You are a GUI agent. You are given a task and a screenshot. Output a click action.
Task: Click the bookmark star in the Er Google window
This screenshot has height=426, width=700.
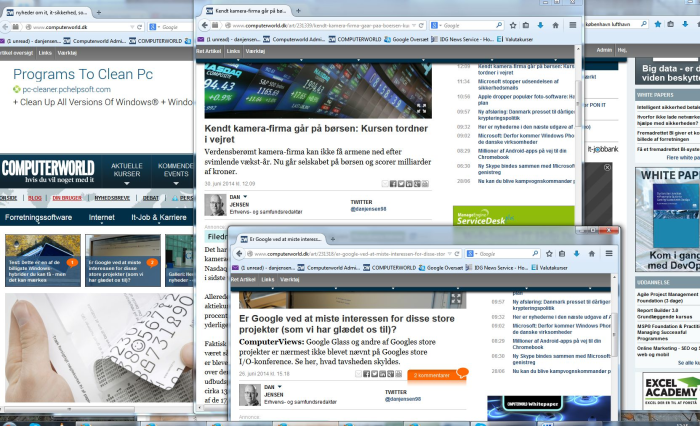pyautogui.click(x=549, y=254)
